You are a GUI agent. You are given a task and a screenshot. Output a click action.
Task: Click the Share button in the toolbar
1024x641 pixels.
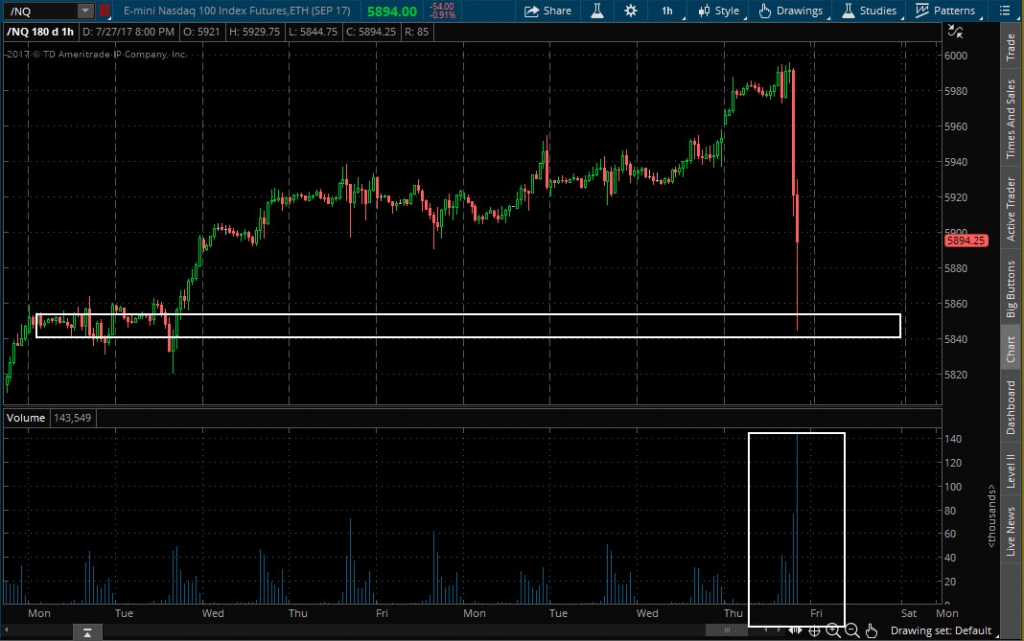pyautogui.click(x=548, y=11)
